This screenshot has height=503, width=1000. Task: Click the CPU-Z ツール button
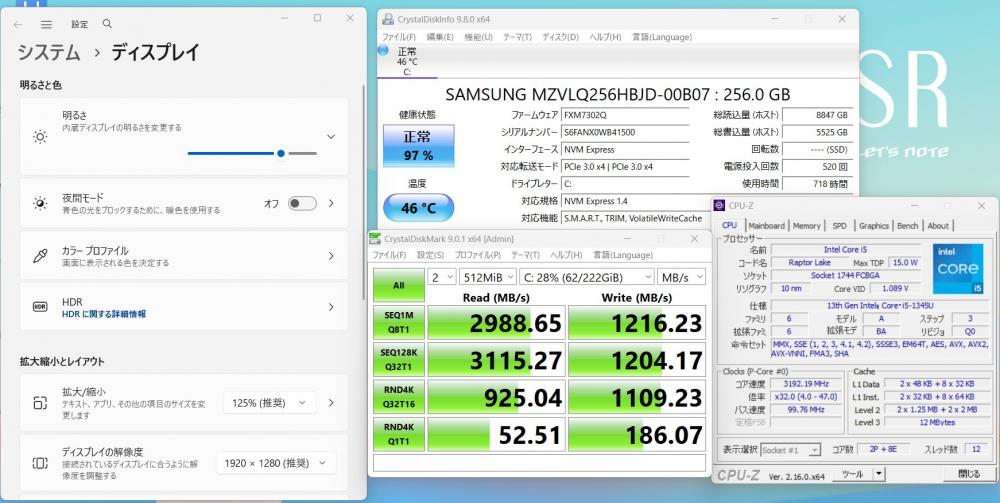(853, 474)
